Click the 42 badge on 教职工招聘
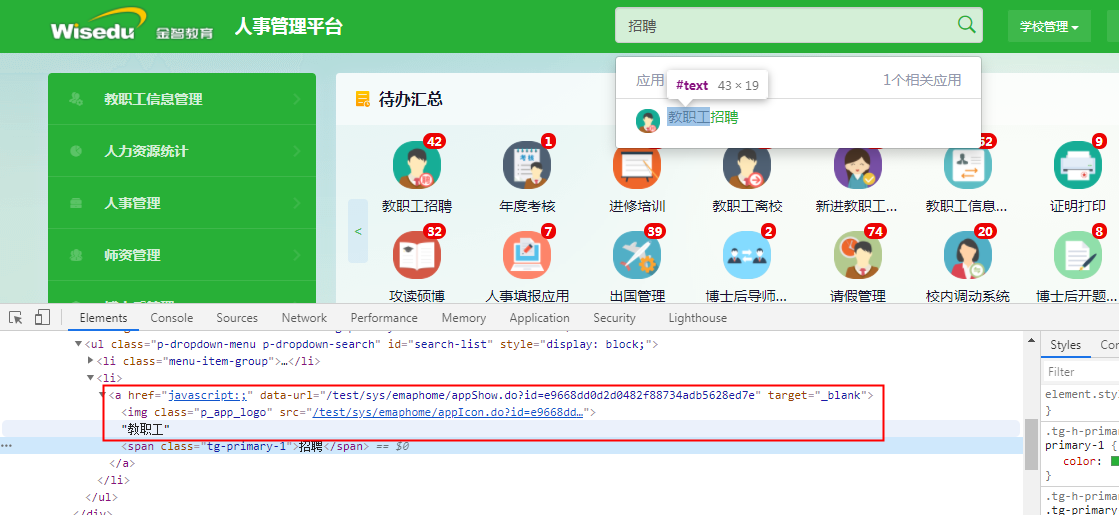 (x=434, y=141)
